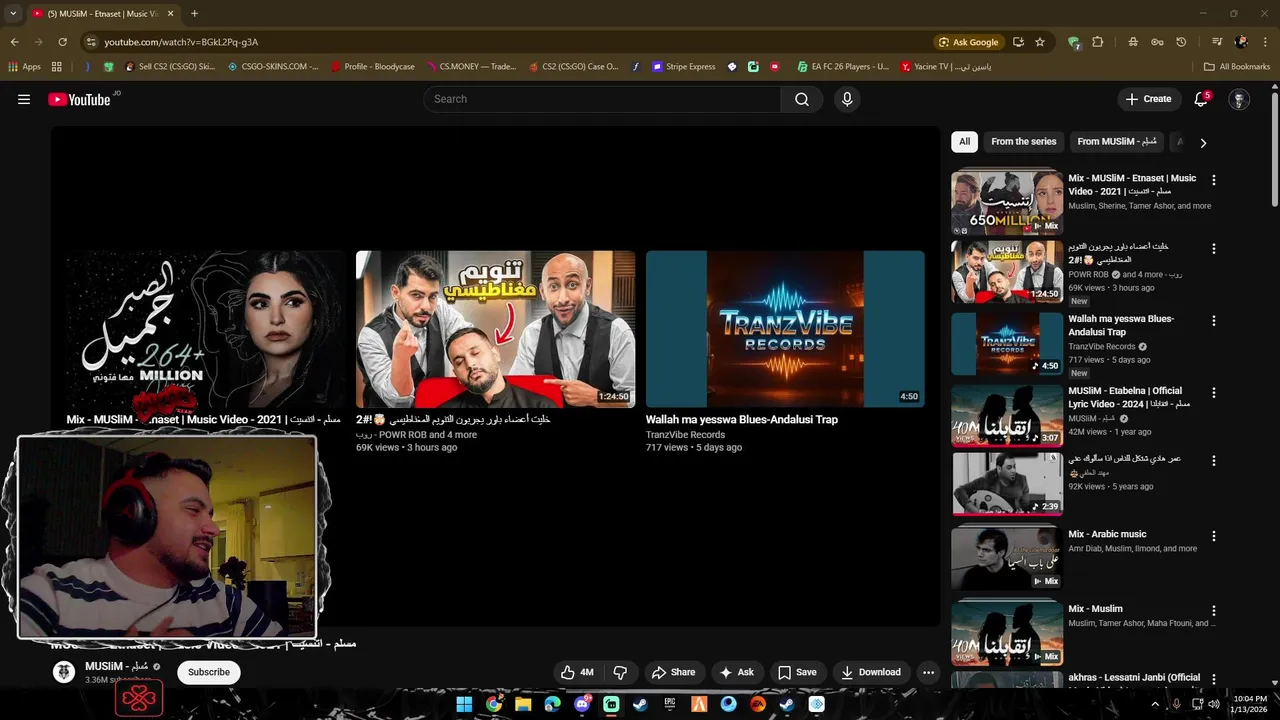The height and width of the screenshot is (720, 1280).
Task: Select the From MUSliM chip
Action: tap(1117, 142)
